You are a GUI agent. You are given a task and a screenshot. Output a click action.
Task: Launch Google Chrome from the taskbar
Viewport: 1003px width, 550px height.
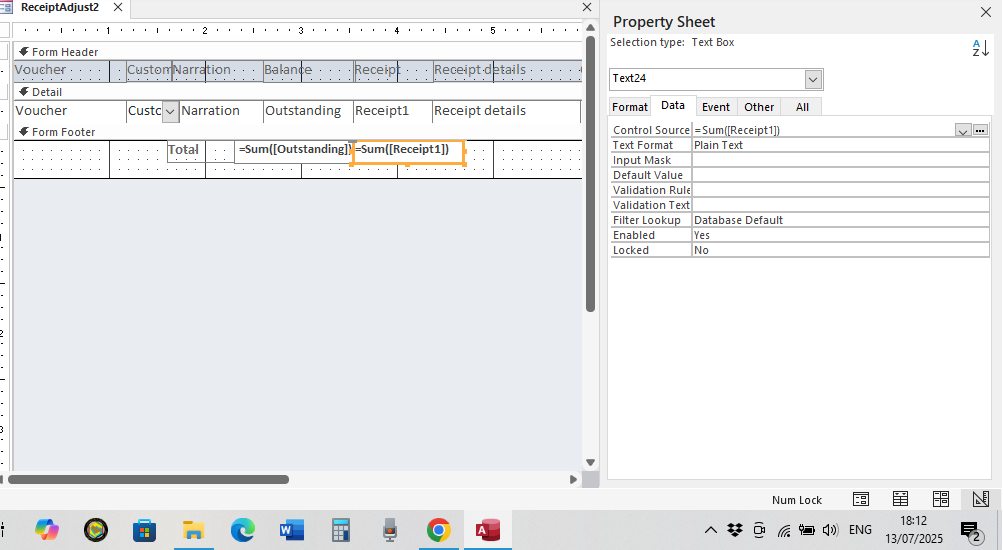click(x=438, y=530)
